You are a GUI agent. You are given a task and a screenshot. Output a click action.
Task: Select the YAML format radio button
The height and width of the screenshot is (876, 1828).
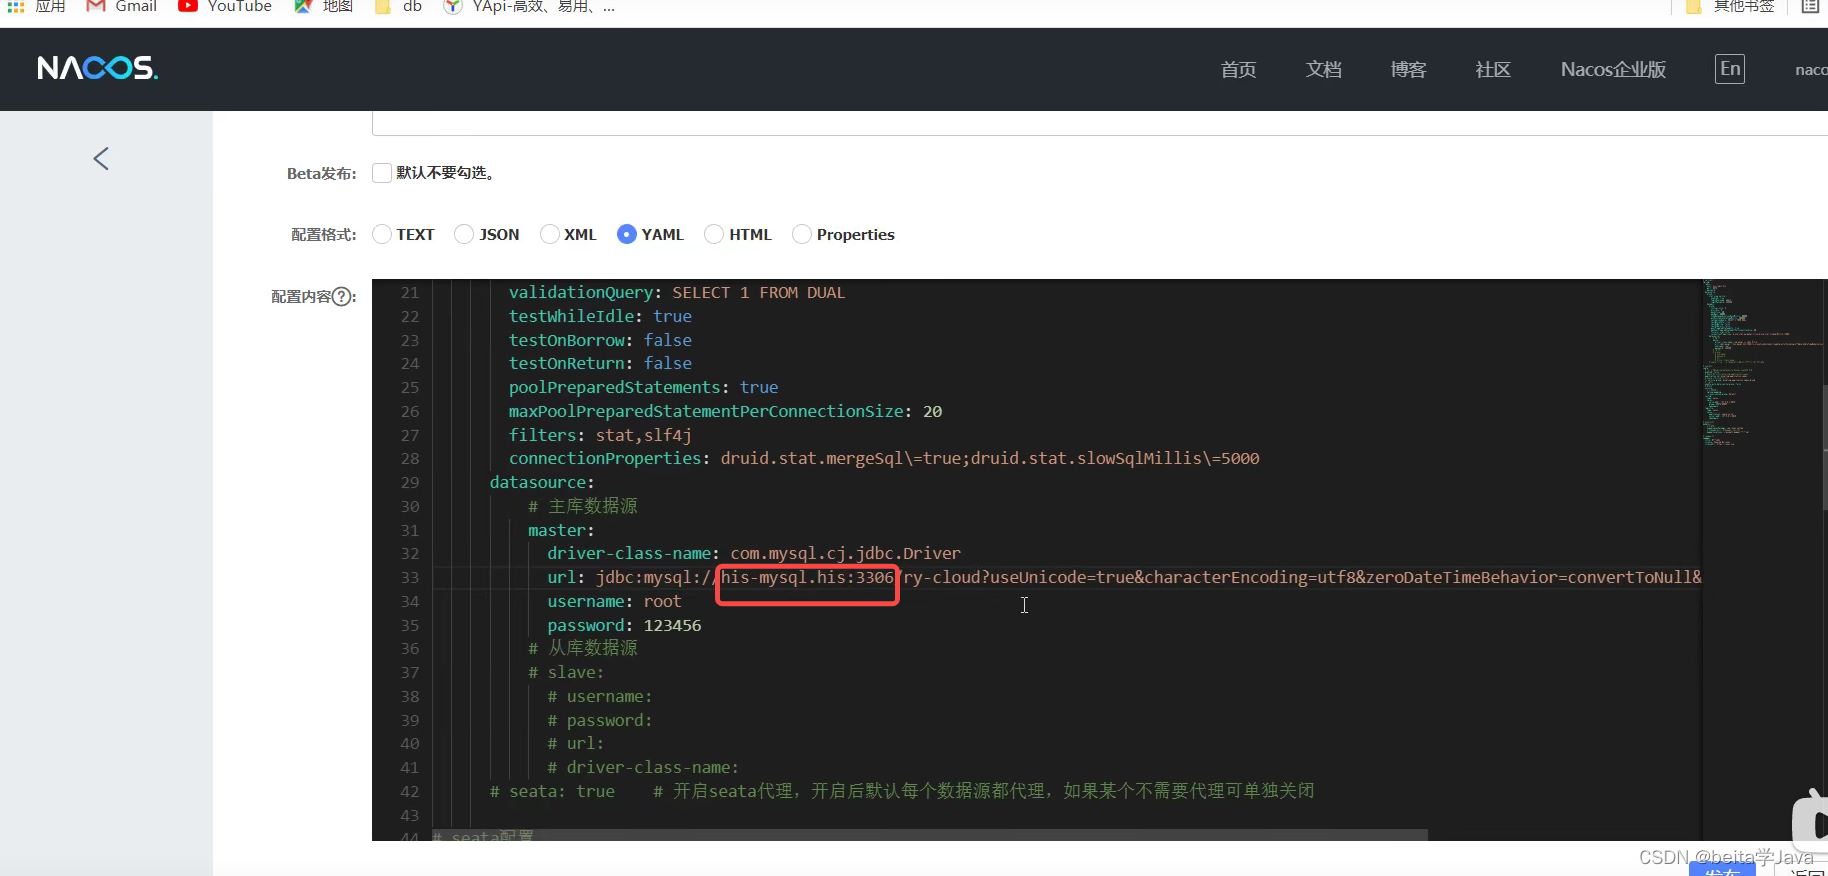coord(627,234)
